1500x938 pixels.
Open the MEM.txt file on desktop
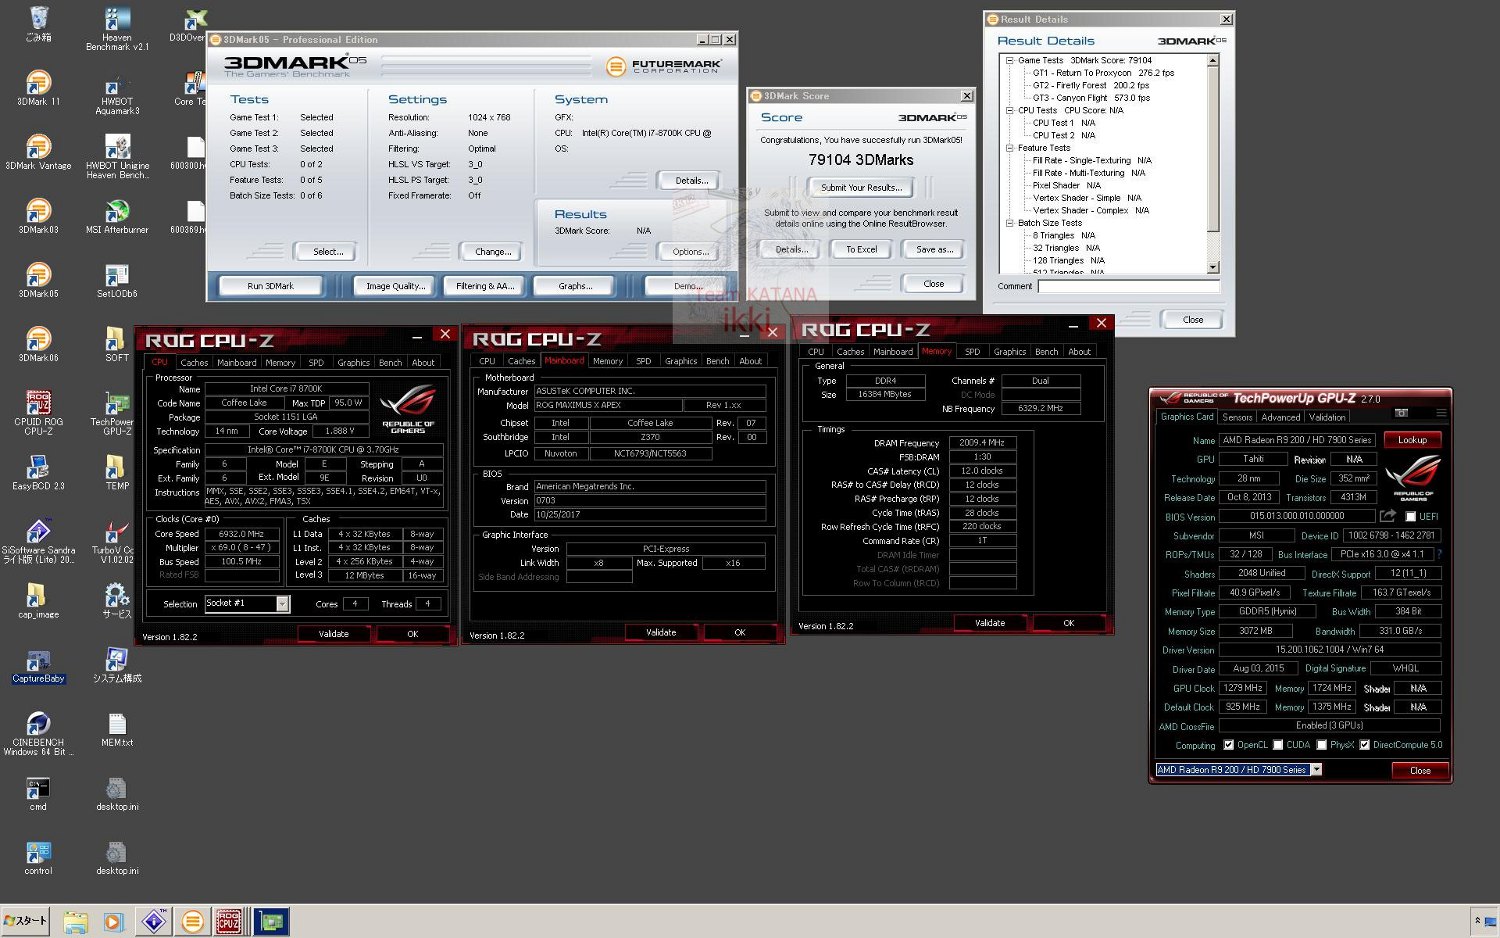[117, 729]
